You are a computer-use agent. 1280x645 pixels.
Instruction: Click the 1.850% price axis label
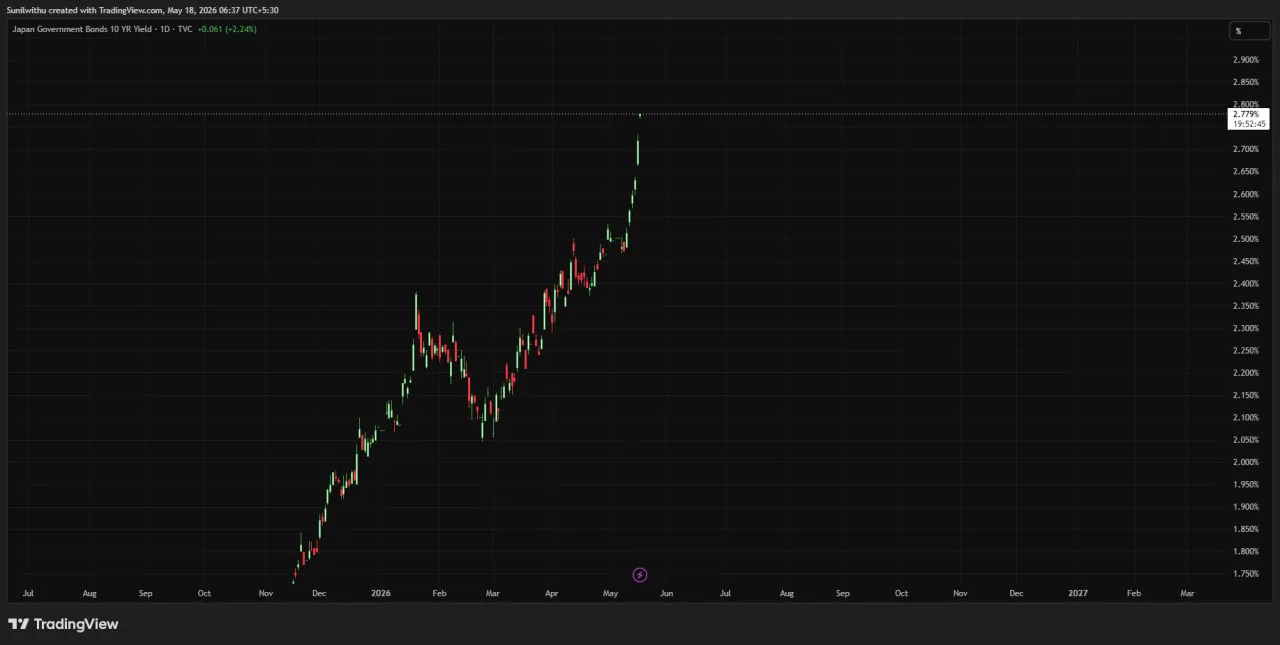pyautogui.click(x=1245, y=529)
